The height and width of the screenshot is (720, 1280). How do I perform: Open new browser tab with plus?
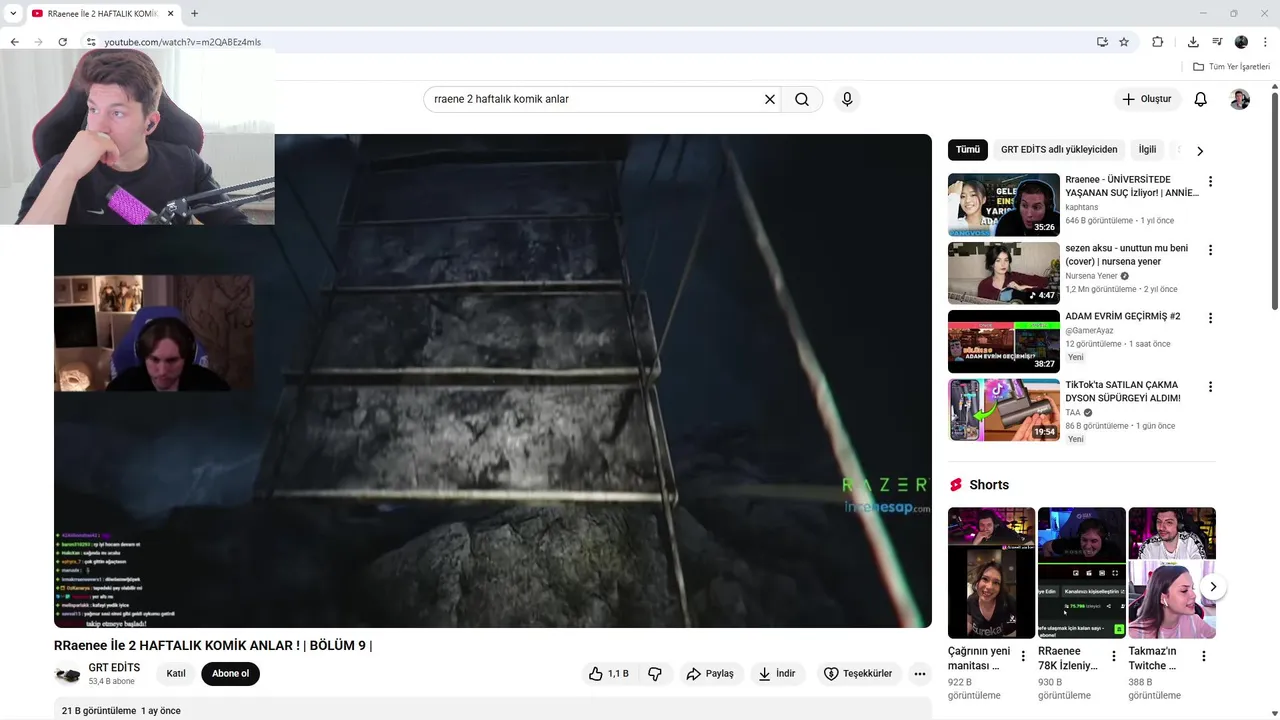194,13
